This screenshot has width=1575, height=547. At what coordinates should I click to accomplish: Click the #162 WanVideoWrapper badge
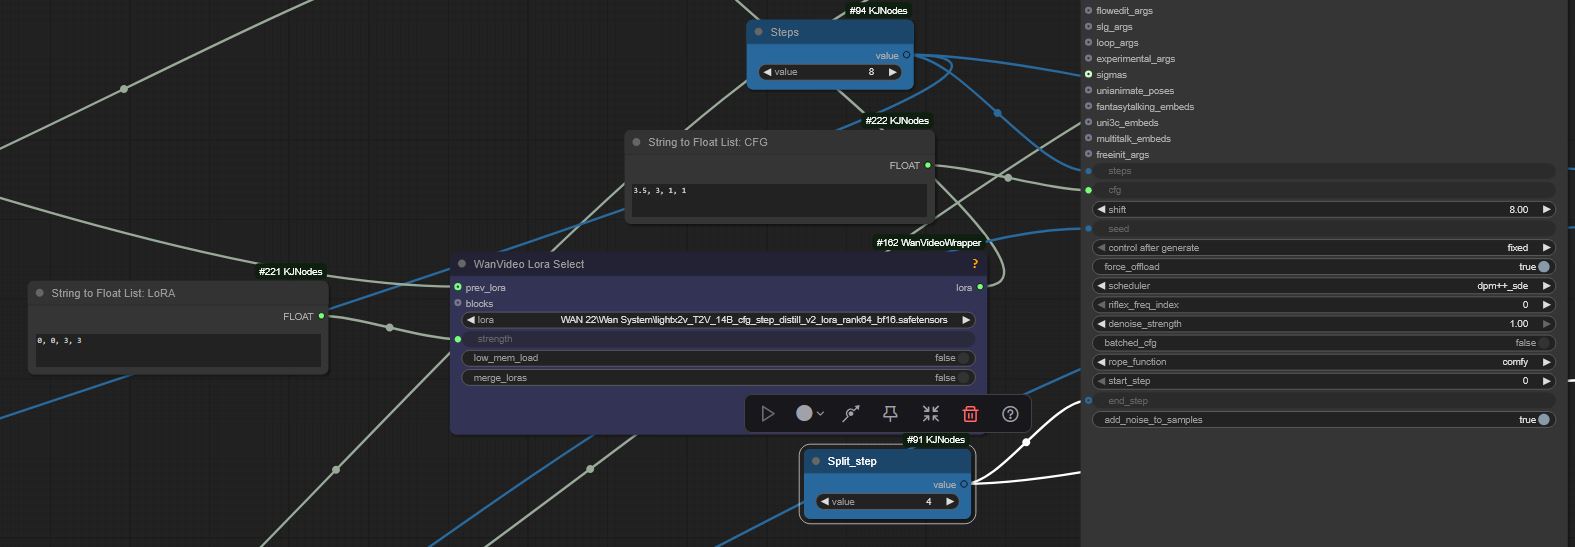(x=929, y=242)
